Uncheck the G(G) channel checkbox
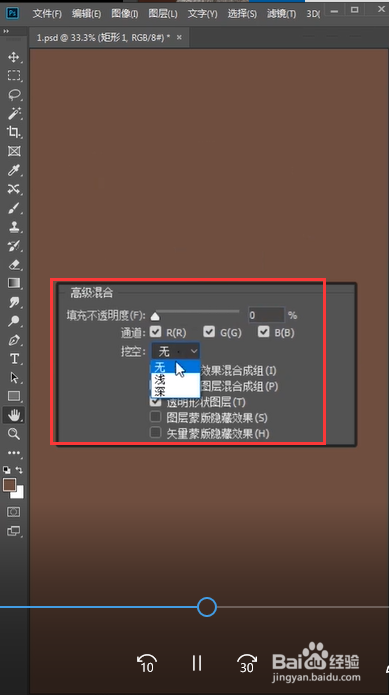 tap(209, 332)
